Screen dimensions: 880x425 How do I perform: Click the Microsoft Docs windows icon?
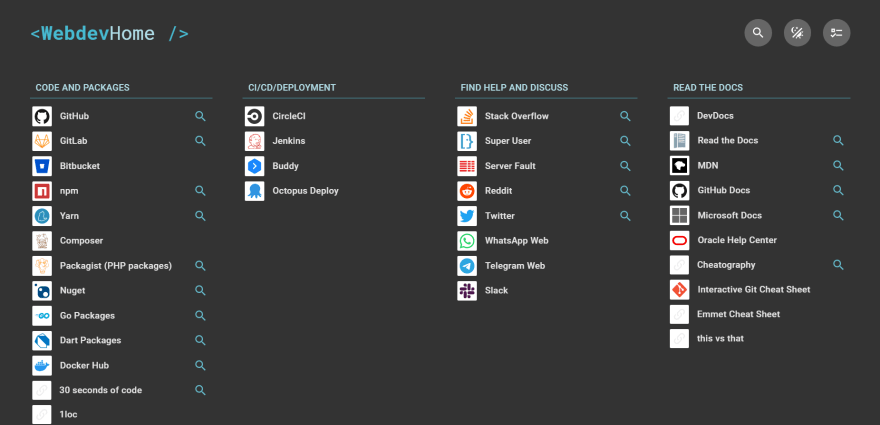tap(680, 215)
